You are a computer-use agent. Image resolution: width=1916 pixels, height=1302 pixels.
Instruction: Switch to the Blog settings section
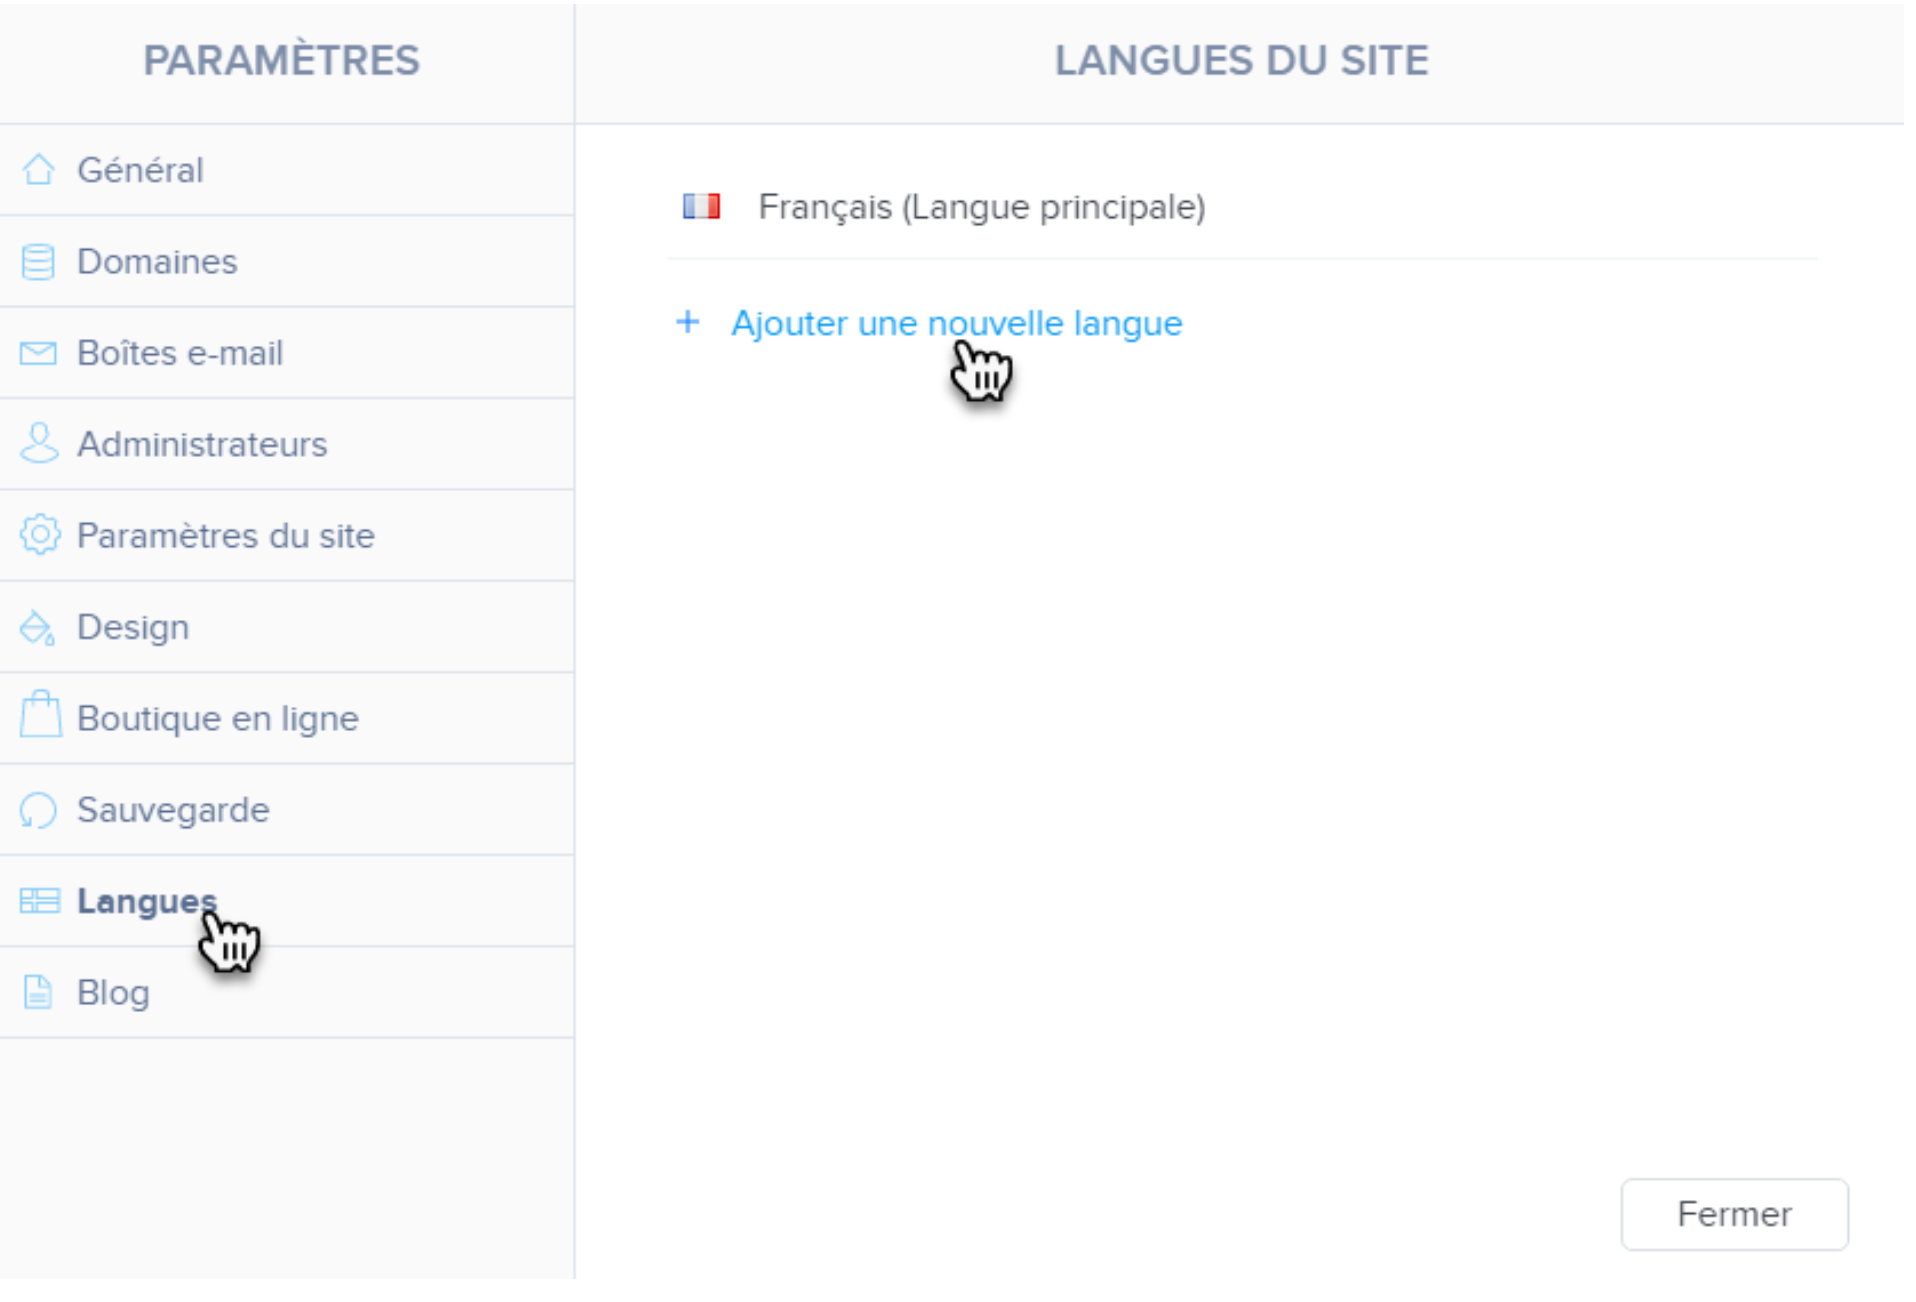(112, 992)
